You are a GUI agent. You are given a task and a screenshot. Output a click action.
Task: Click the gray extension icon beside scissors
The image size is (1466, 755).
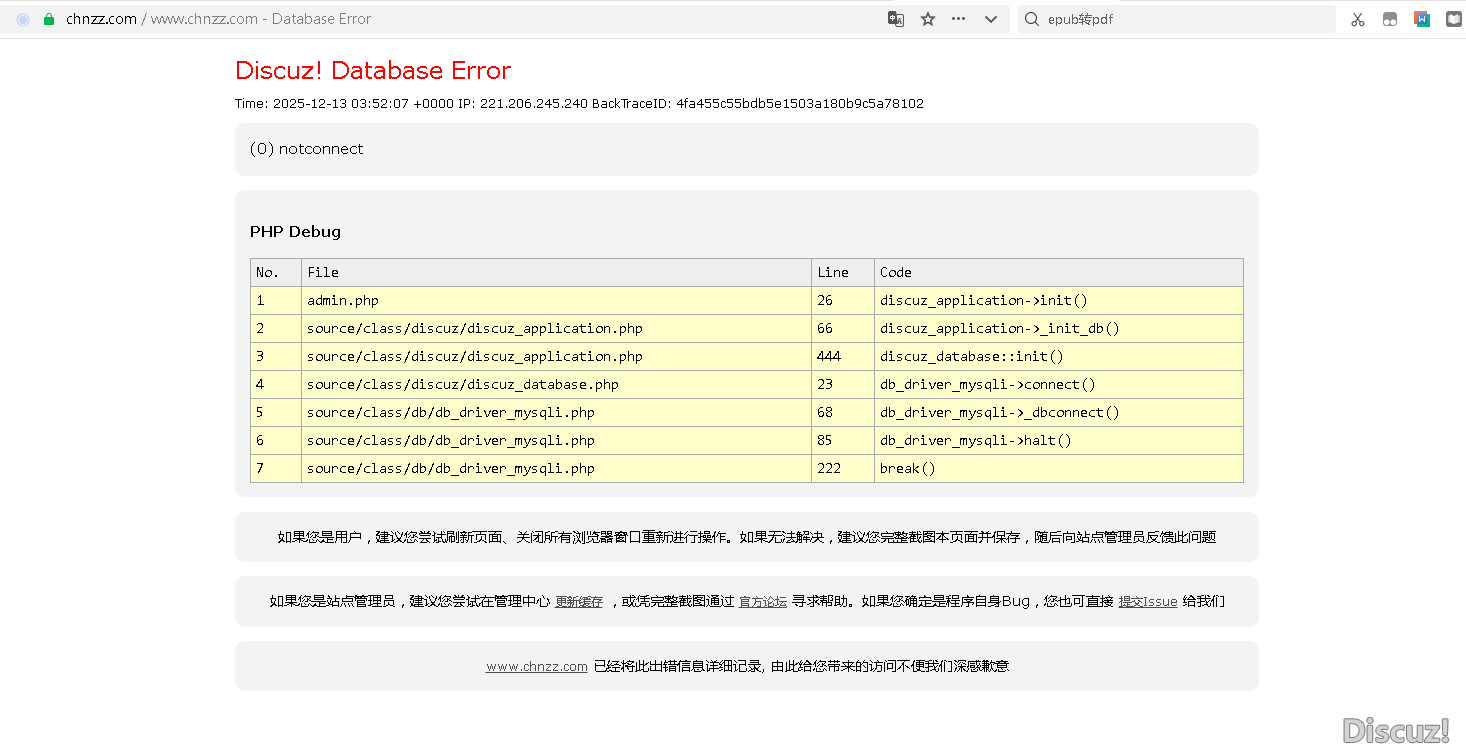click(x=1389, y=19)
